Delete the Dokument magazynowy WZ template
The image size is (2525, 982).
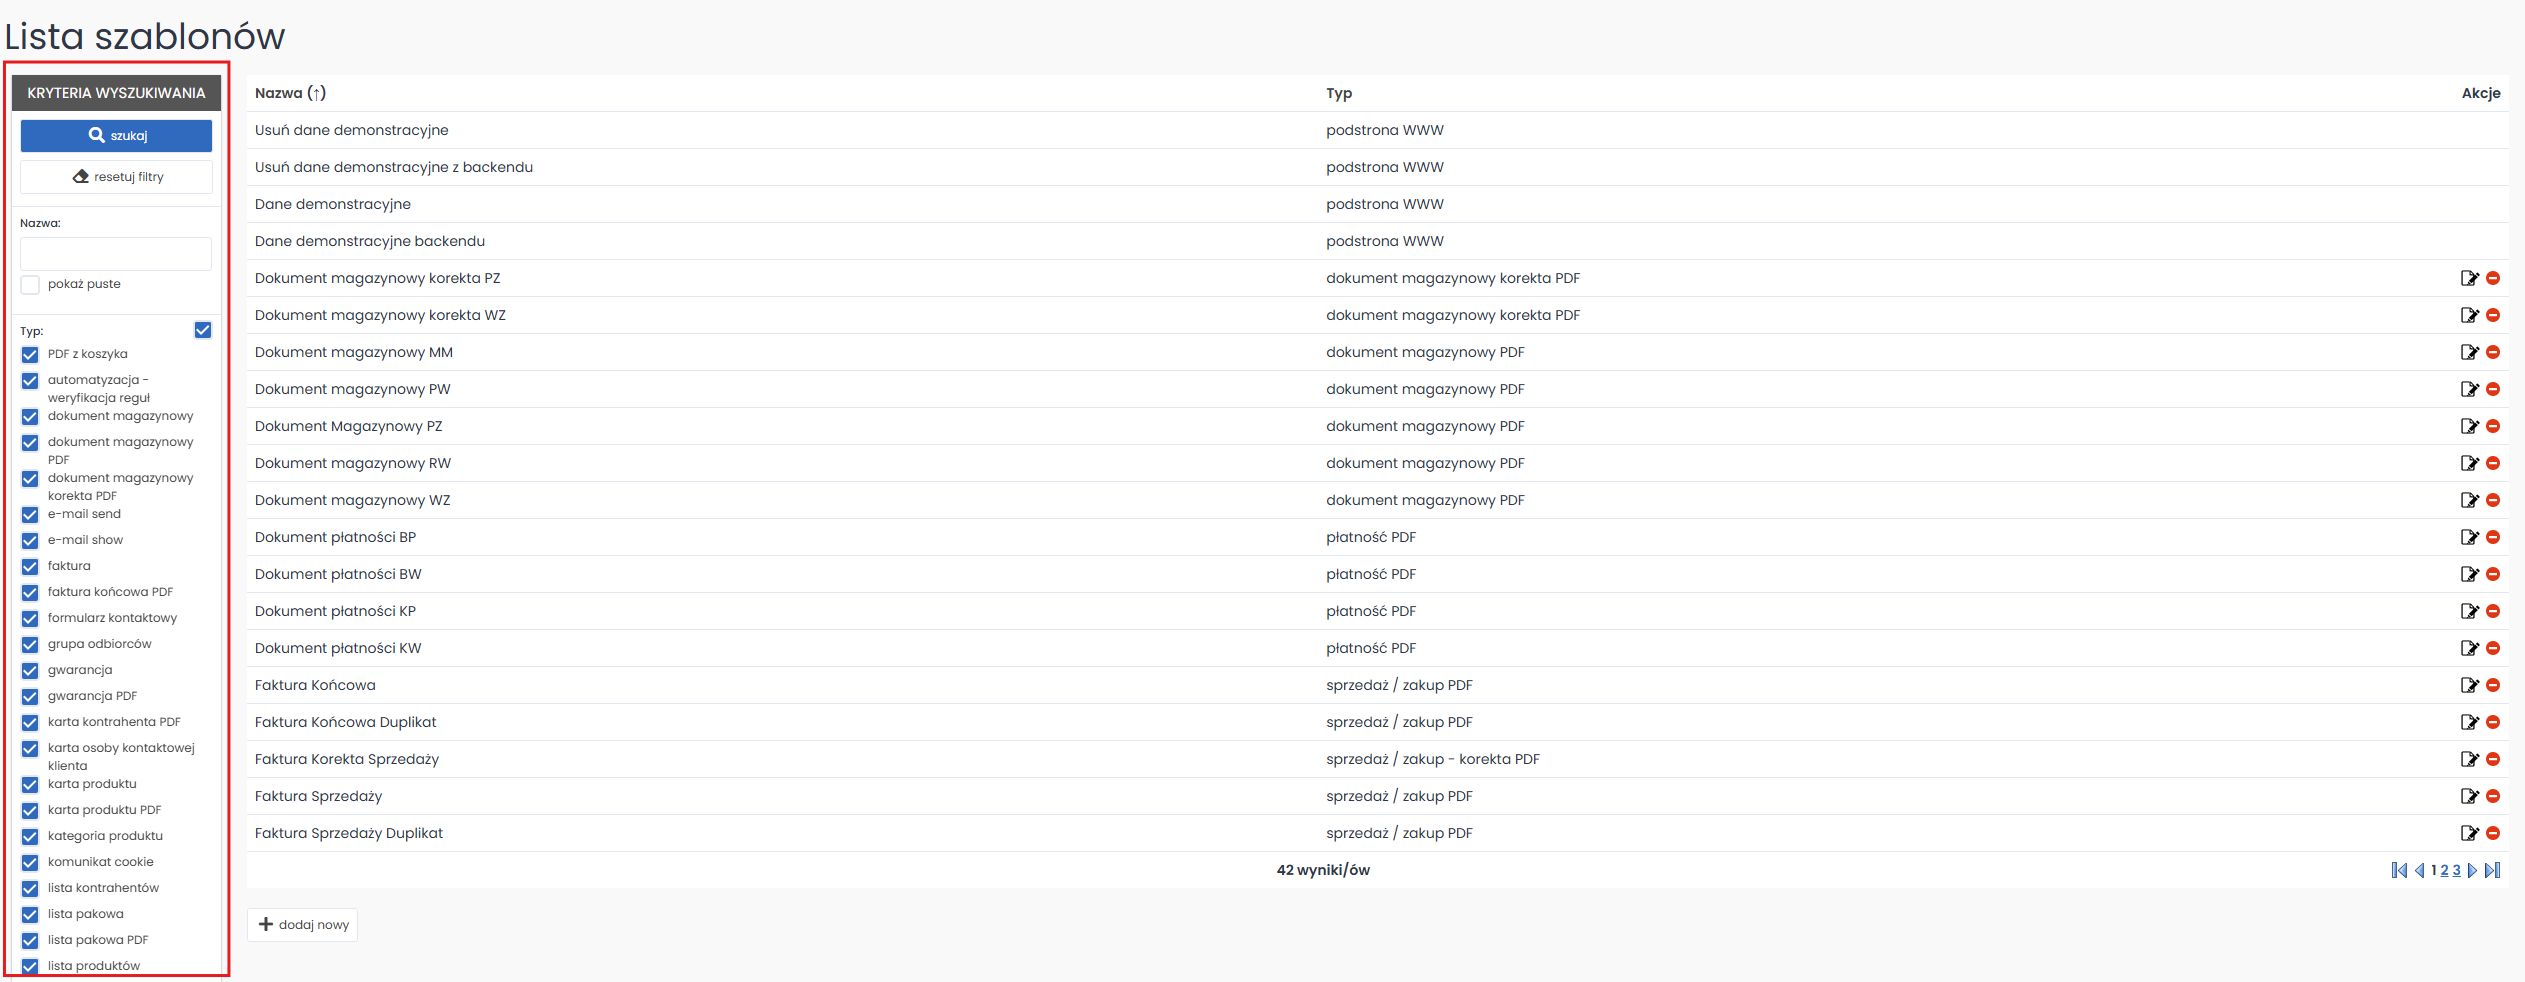[x=2493, y=500]
